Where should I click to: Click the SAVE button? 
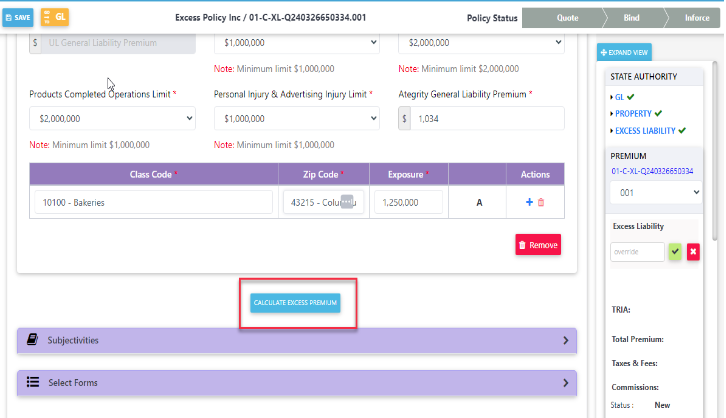18,18
